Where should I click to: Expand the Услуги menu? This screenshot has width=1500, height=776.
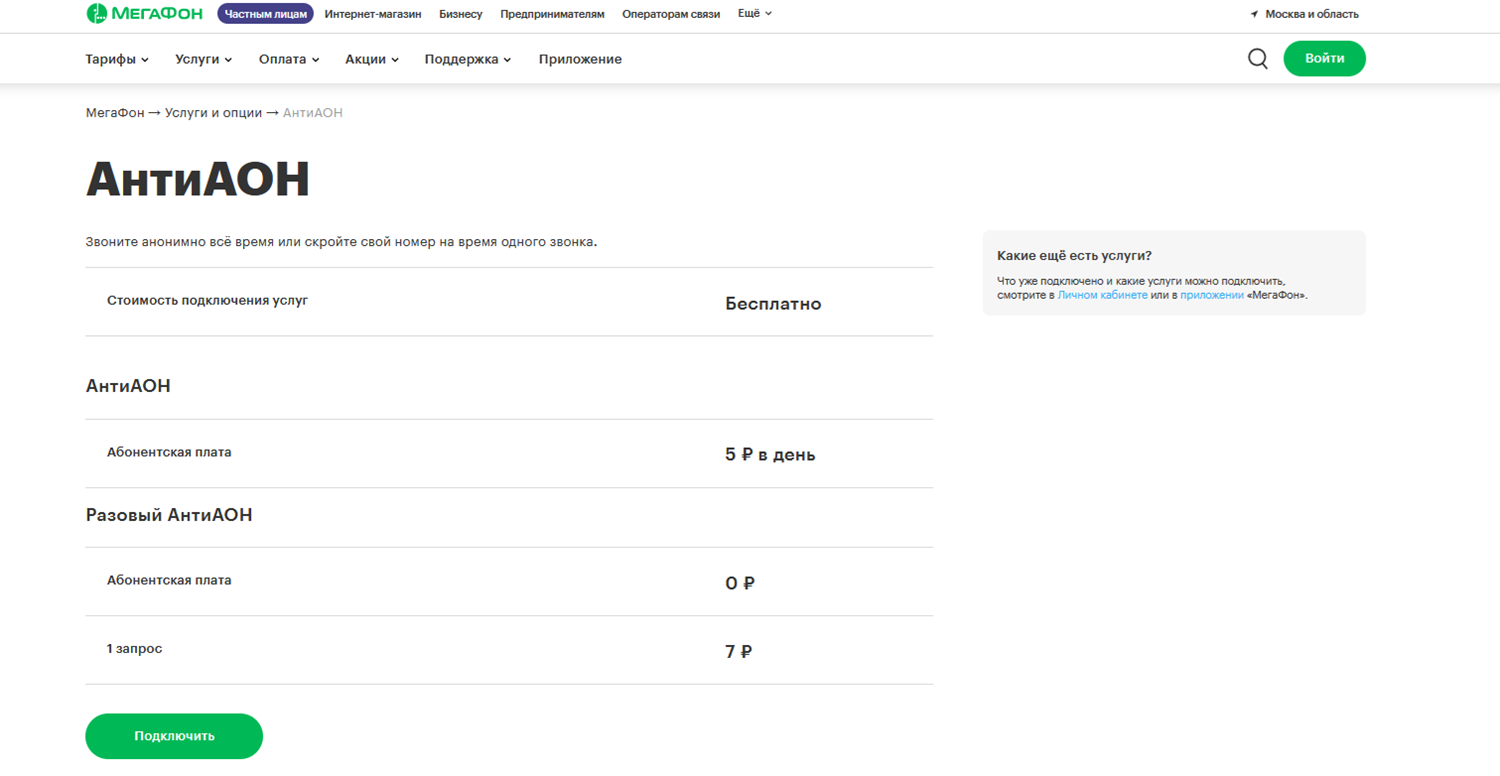[x=204, y=59]
